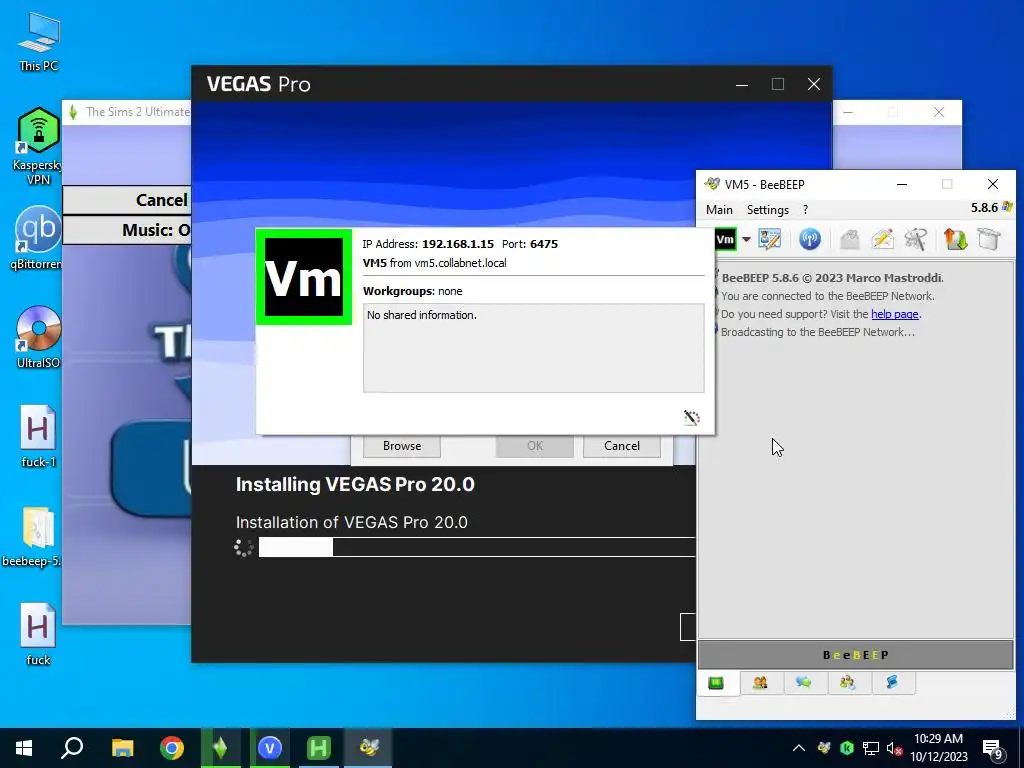Click the envelope with pencil compose icon

tap(882, 240)
